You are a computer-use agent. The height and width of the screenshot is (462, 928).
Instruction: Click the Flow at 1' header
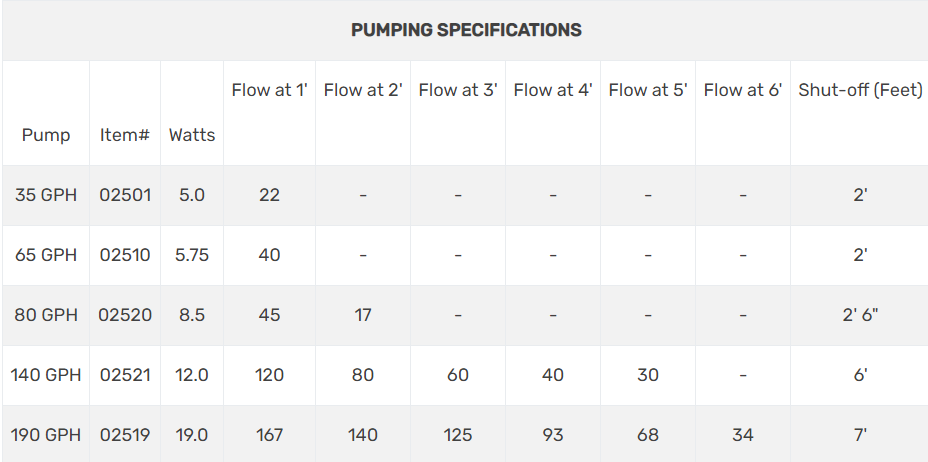[x=269, y=91]
